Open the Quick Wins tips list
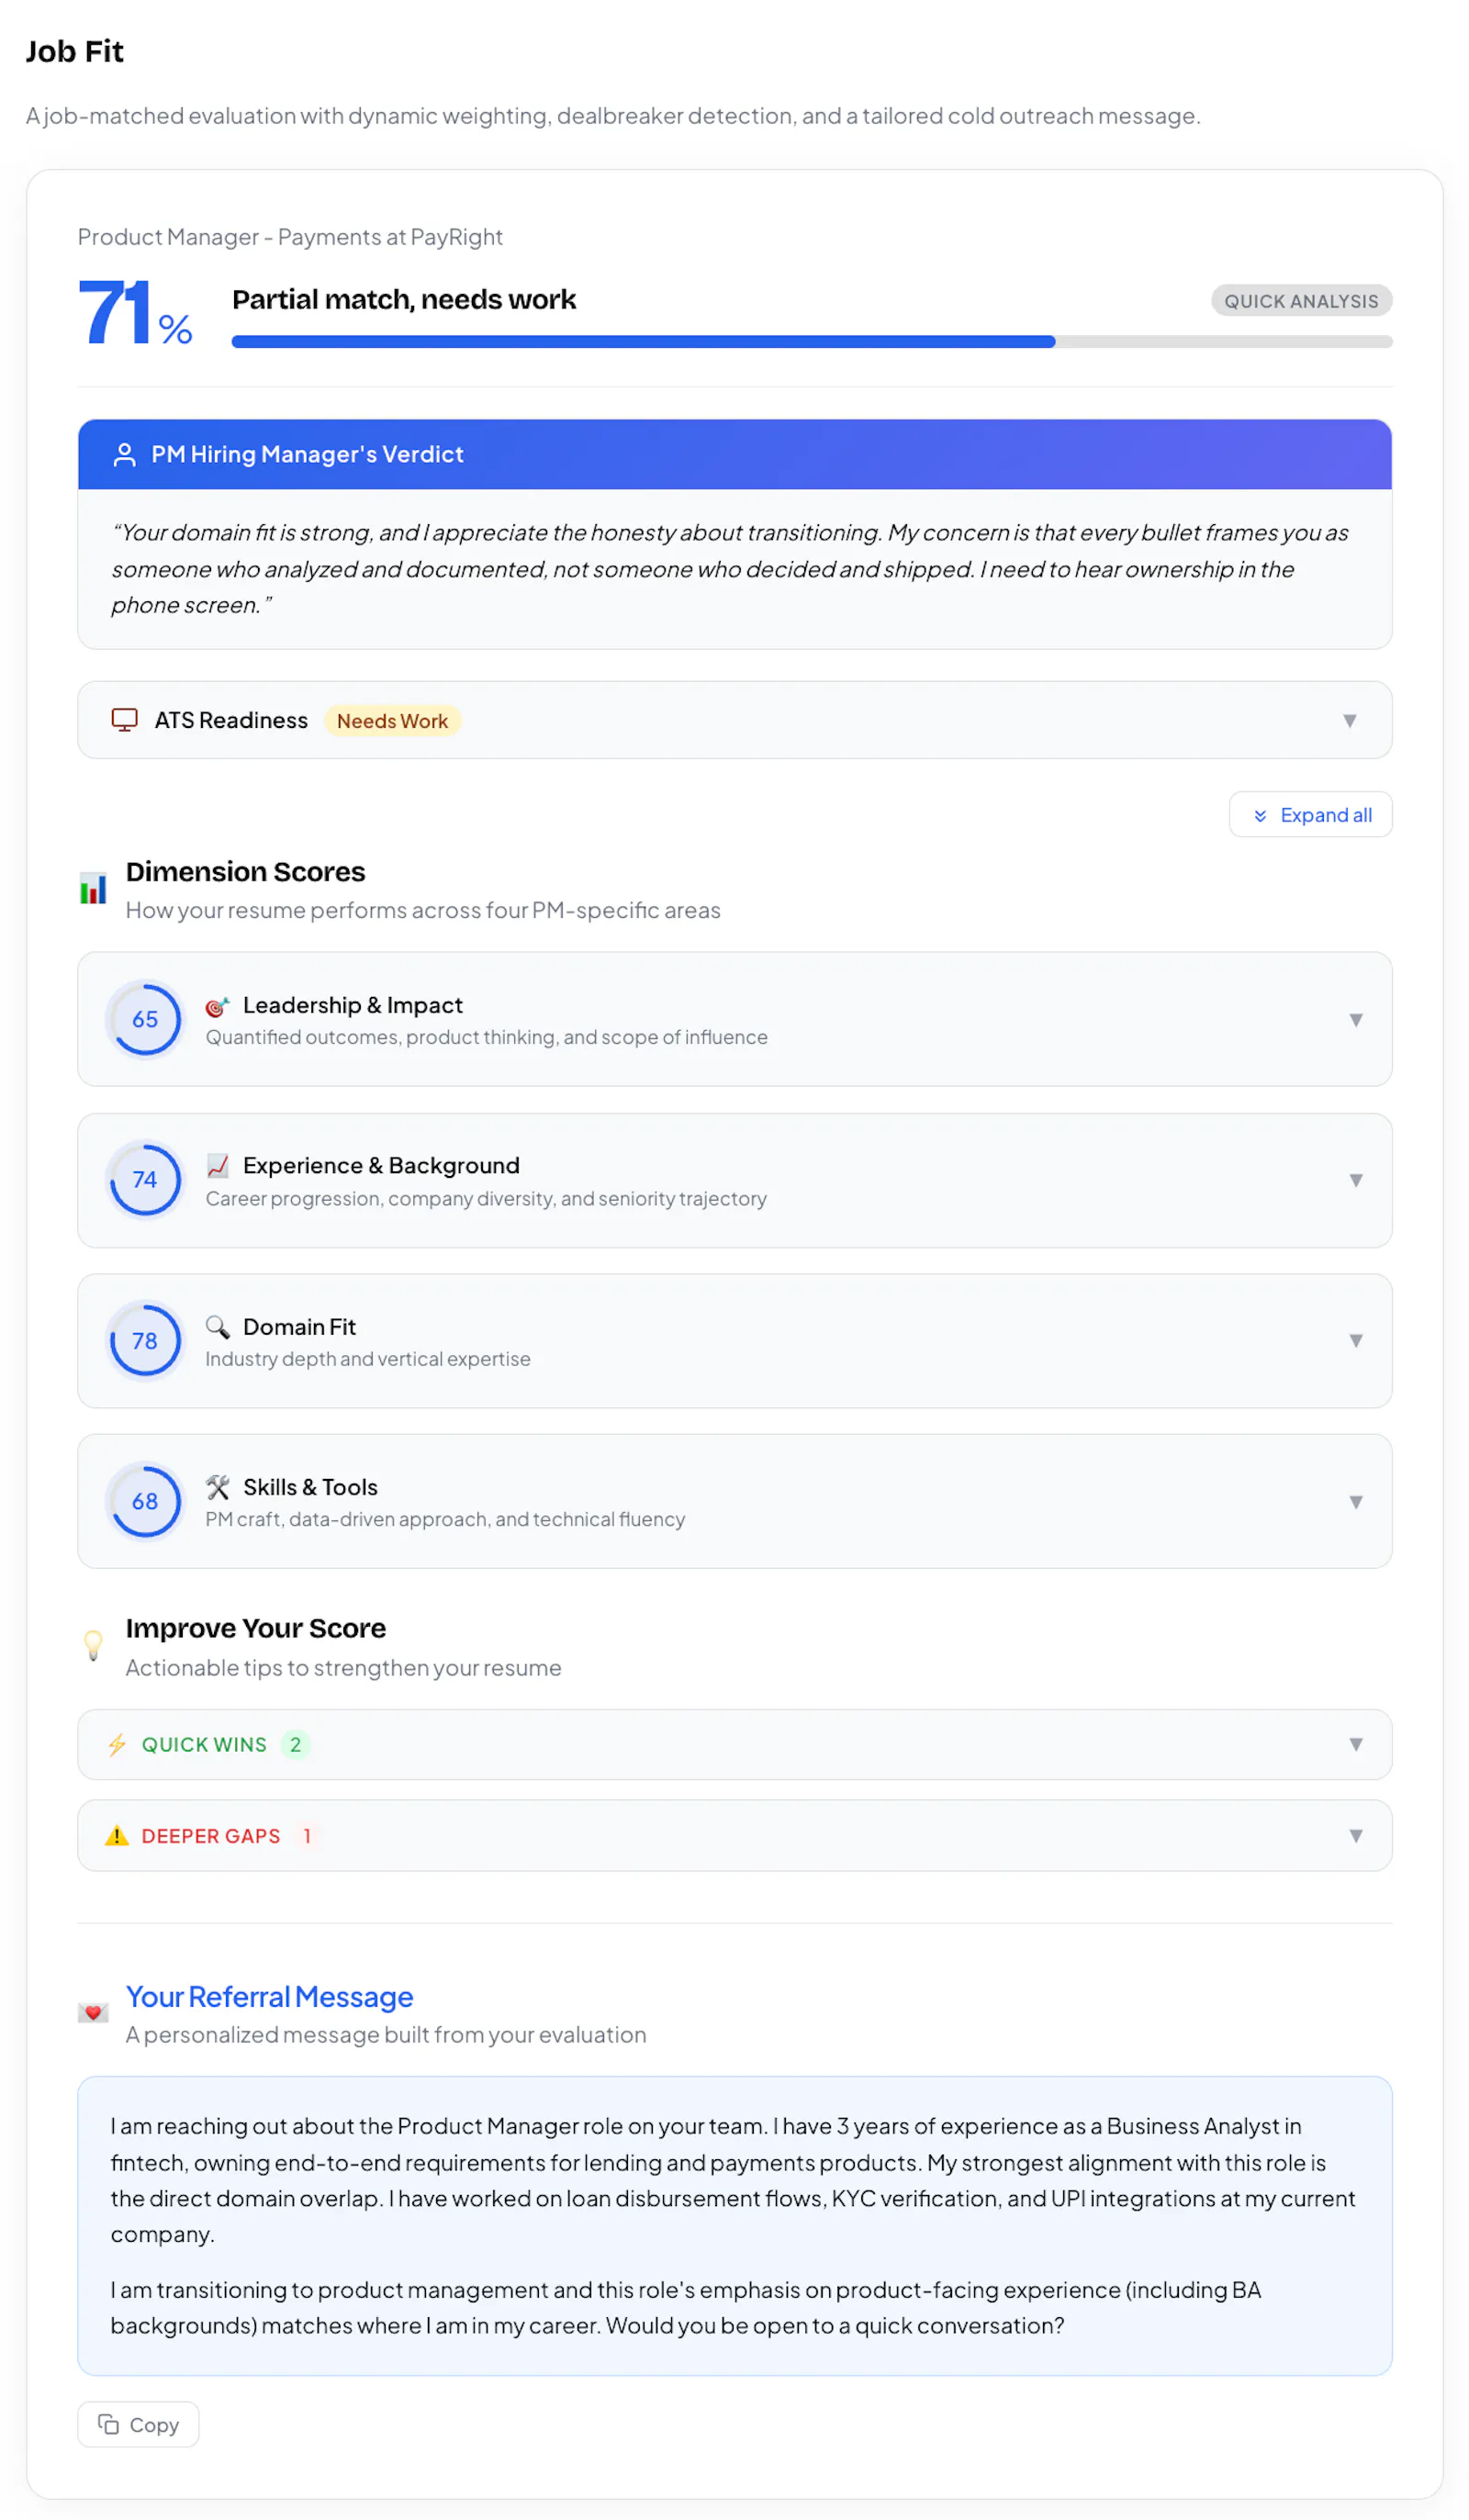Screen dimensions: 1469x2520 pos(734,1744)
